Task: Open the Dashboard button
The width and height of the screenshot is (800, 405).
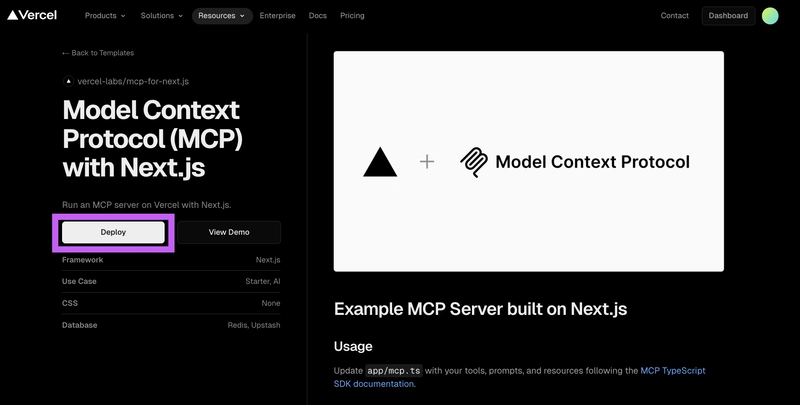Action: (728, 16)
